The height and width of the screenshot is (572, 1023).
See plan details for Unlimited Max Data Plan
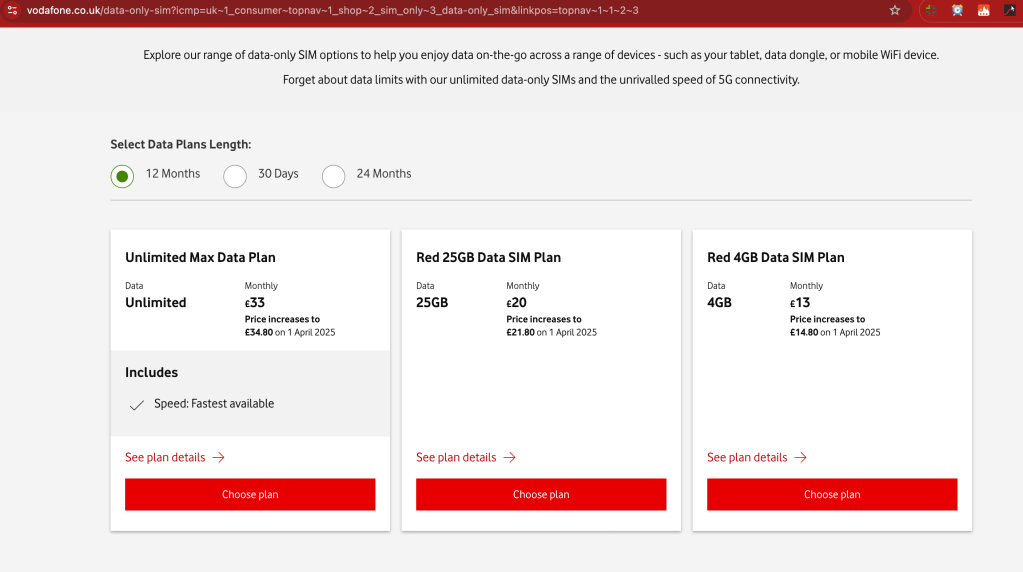click(165, 457)
